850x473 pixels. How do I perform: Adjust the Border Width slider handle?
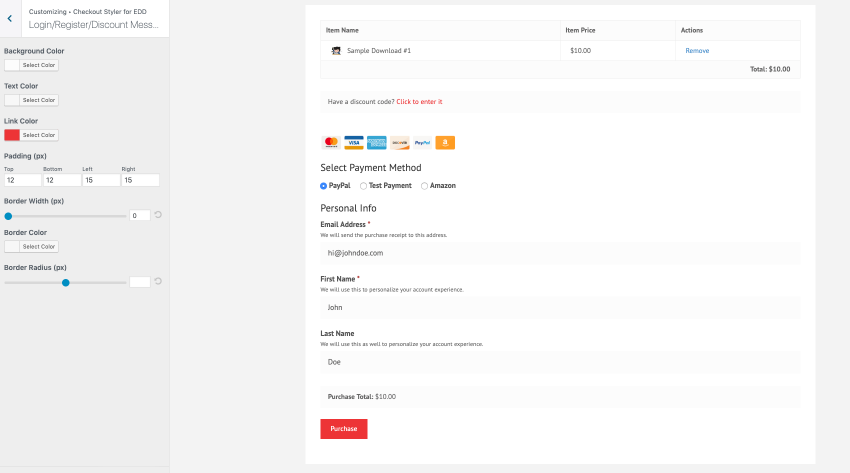(8, 216)
